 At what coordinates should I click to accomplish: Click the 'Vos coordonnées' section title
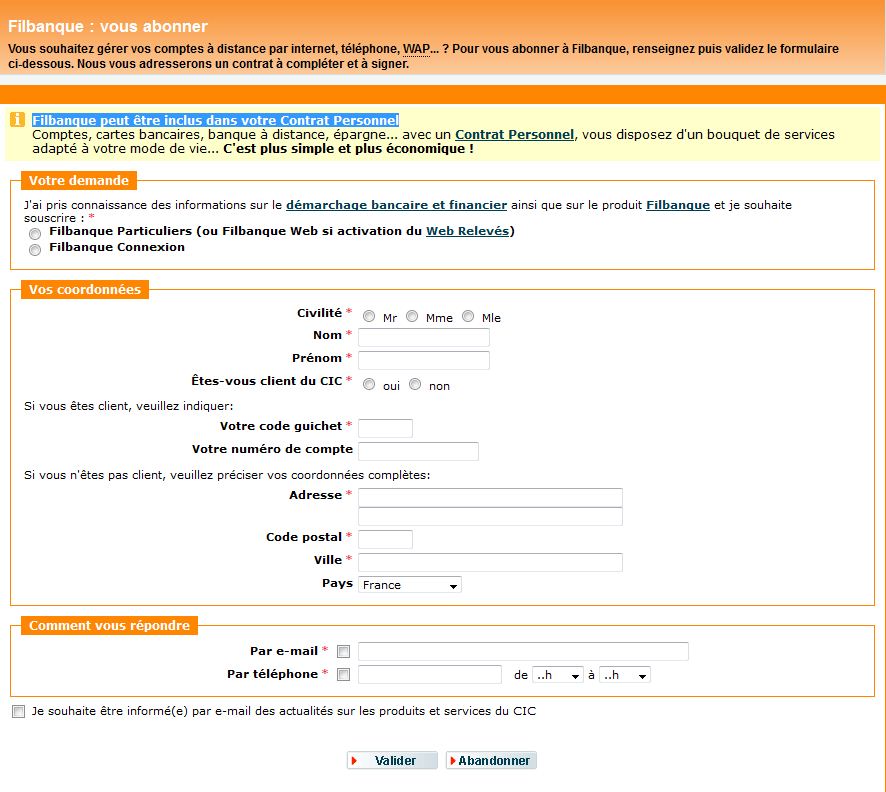[x=85, y=289]
